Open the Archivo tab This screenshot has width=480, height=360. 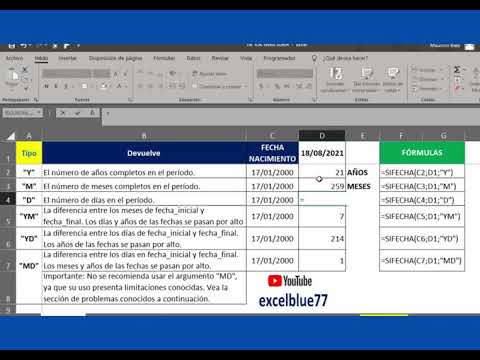[x=15, y=58]
